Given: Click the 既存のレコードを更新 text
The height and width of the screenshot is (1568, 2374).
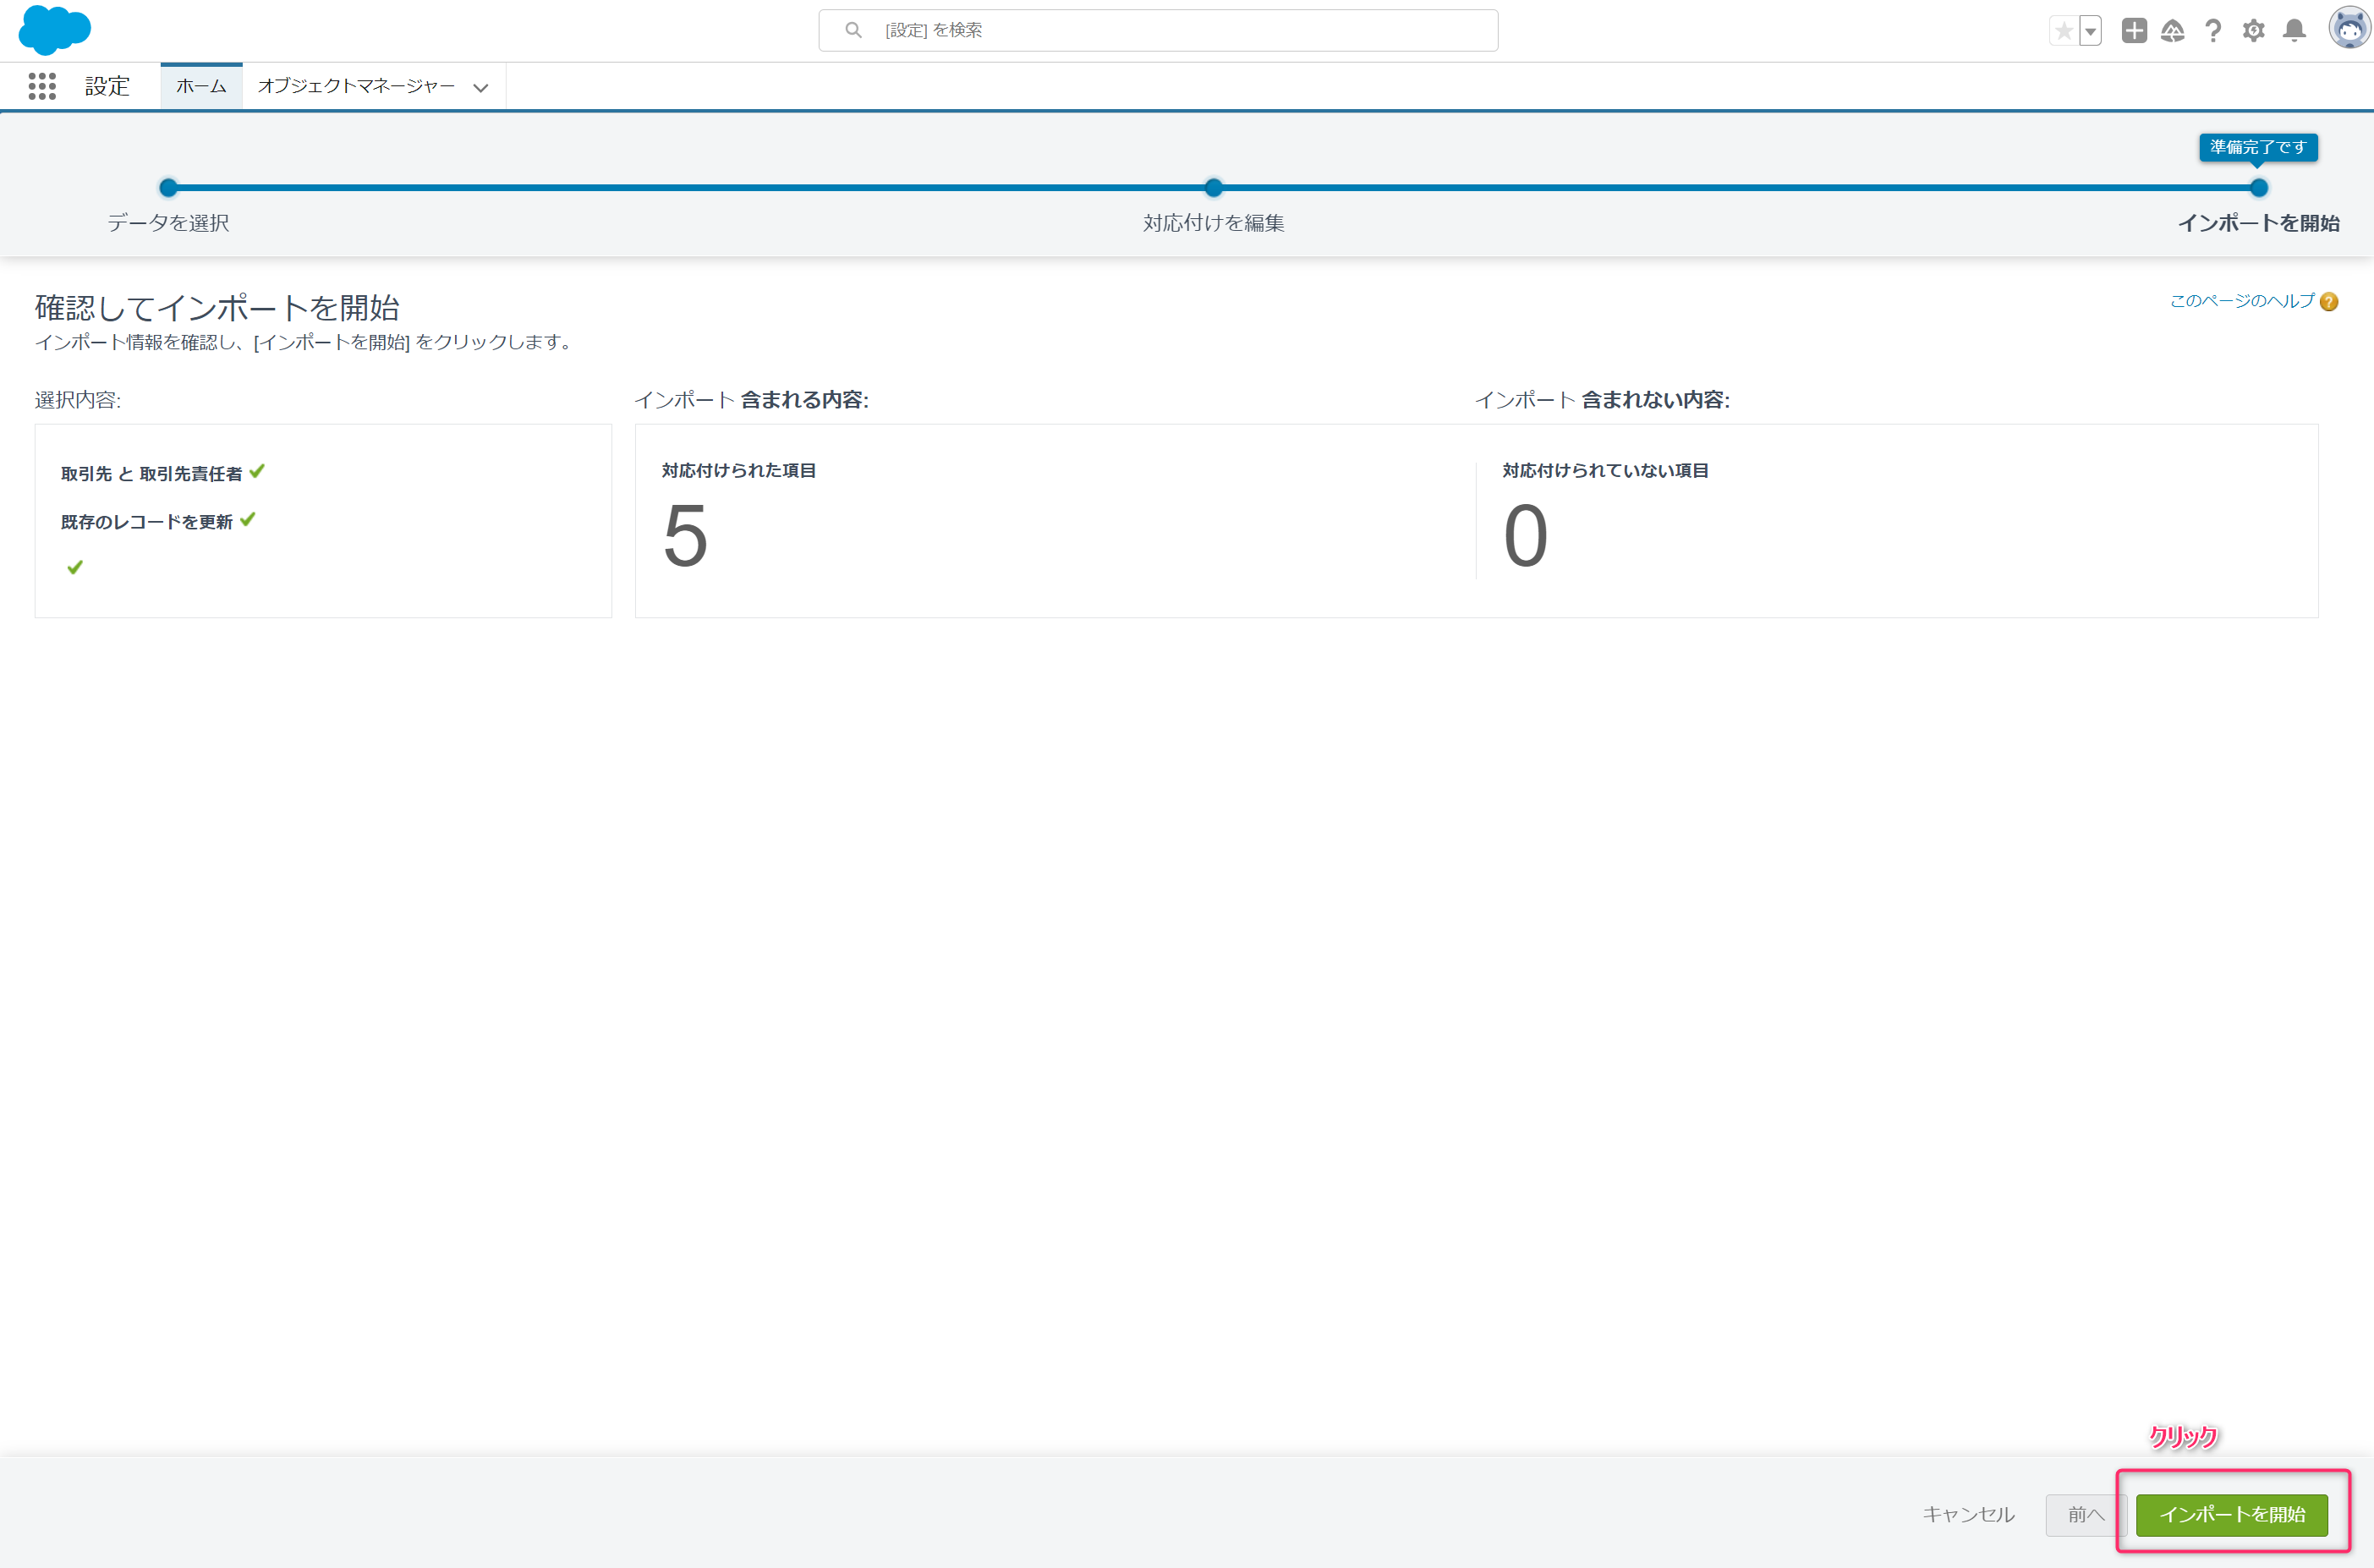Looking at the screenshot, I should tap(146, 522).
